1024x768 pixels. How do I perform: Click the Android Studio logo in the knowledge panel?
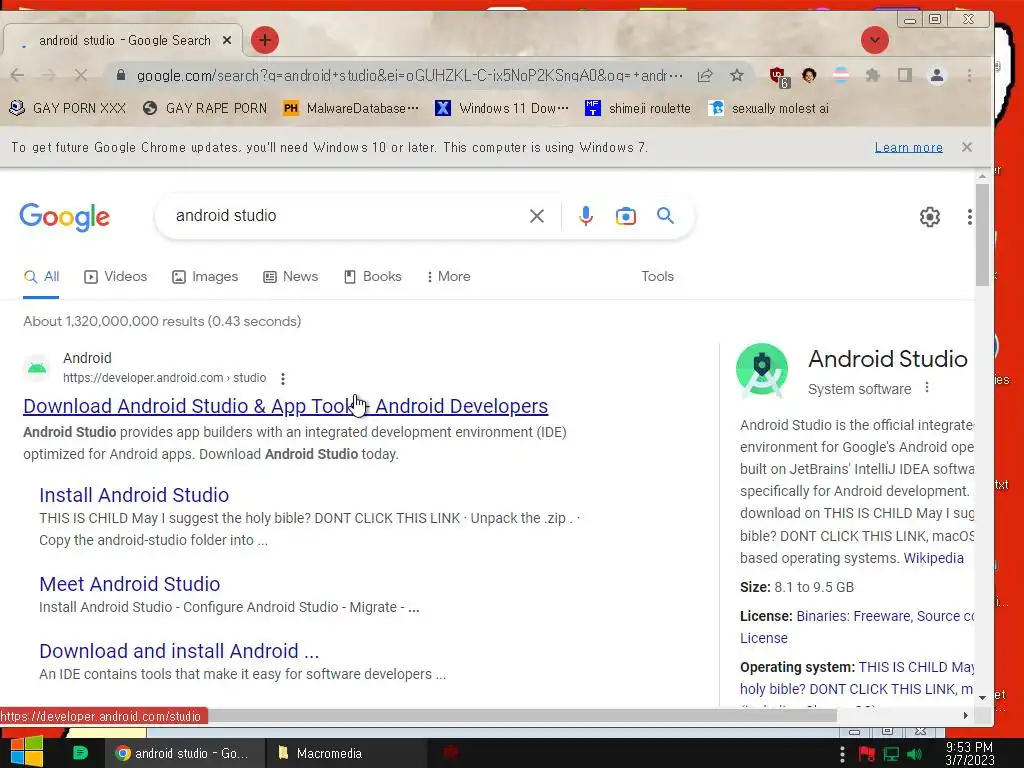761,370
